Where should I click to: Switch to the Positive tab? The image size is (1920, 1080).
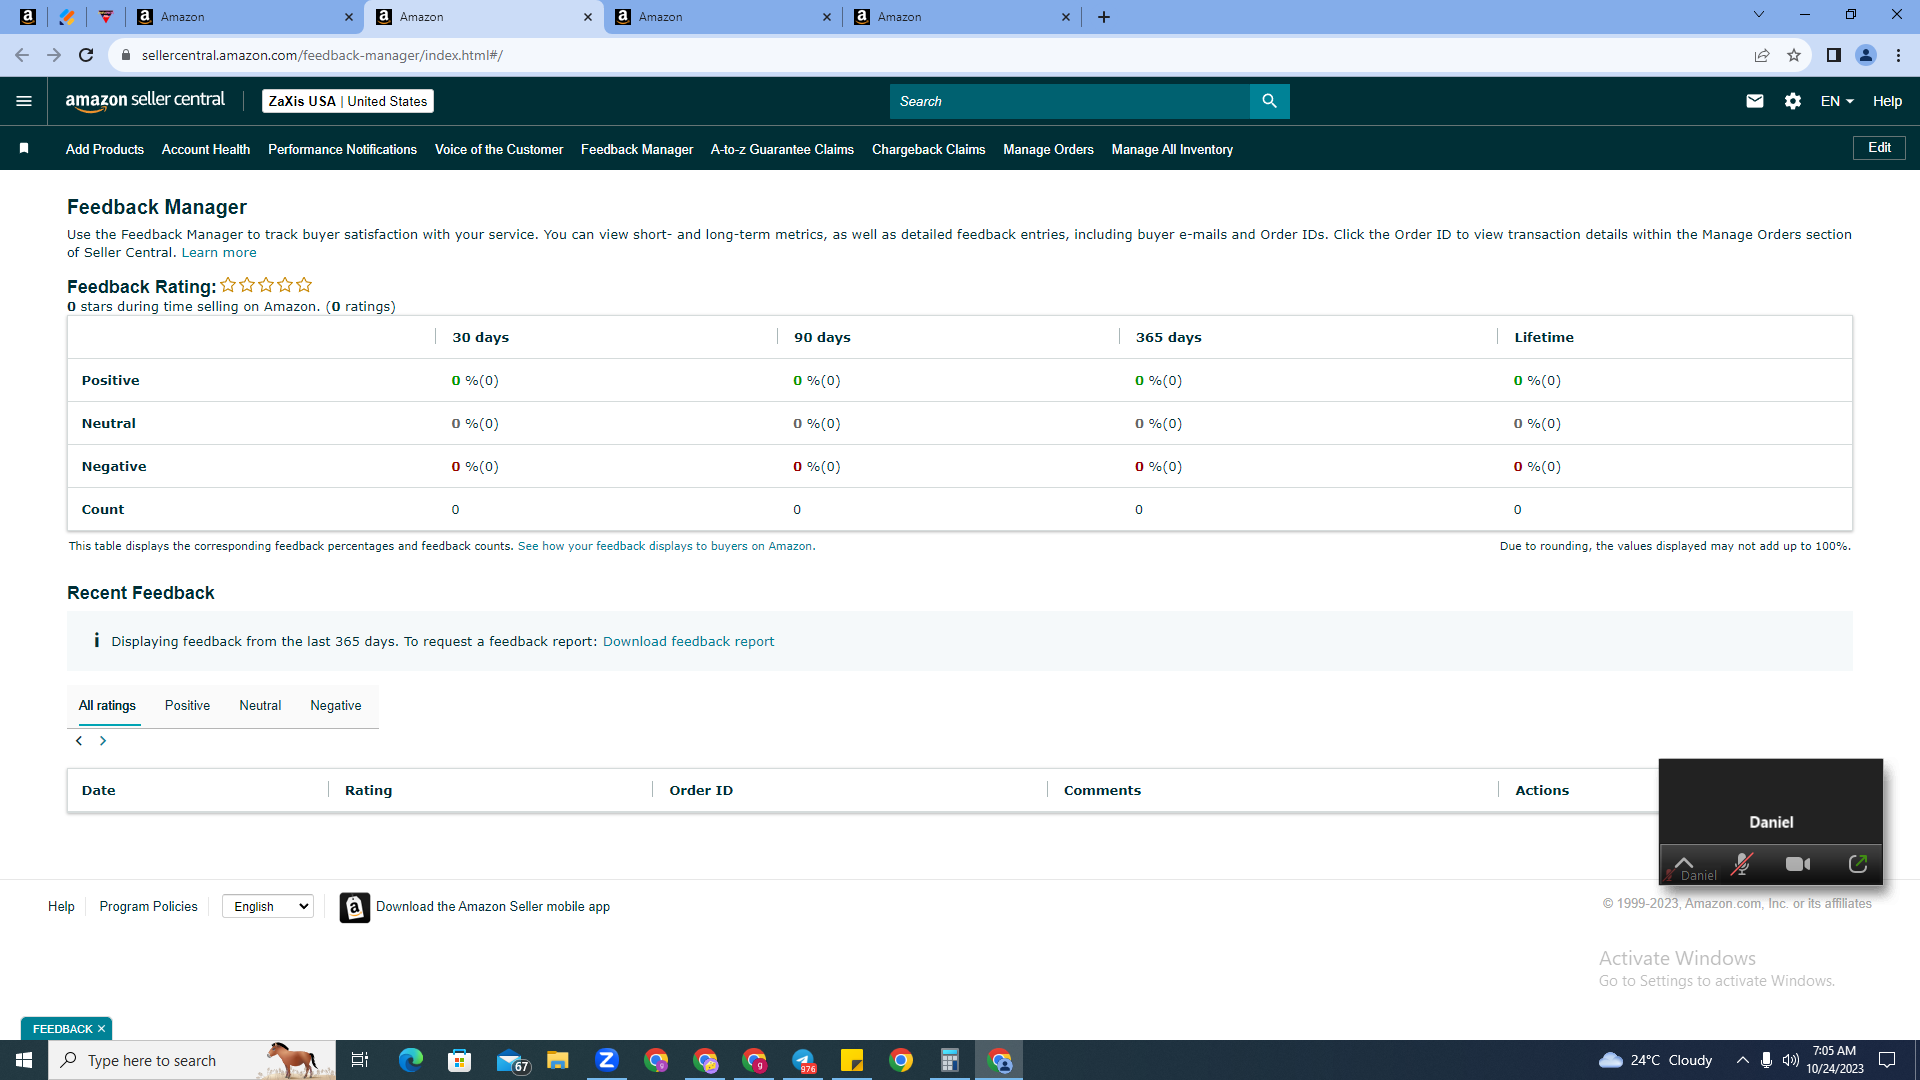coord(187,706)
